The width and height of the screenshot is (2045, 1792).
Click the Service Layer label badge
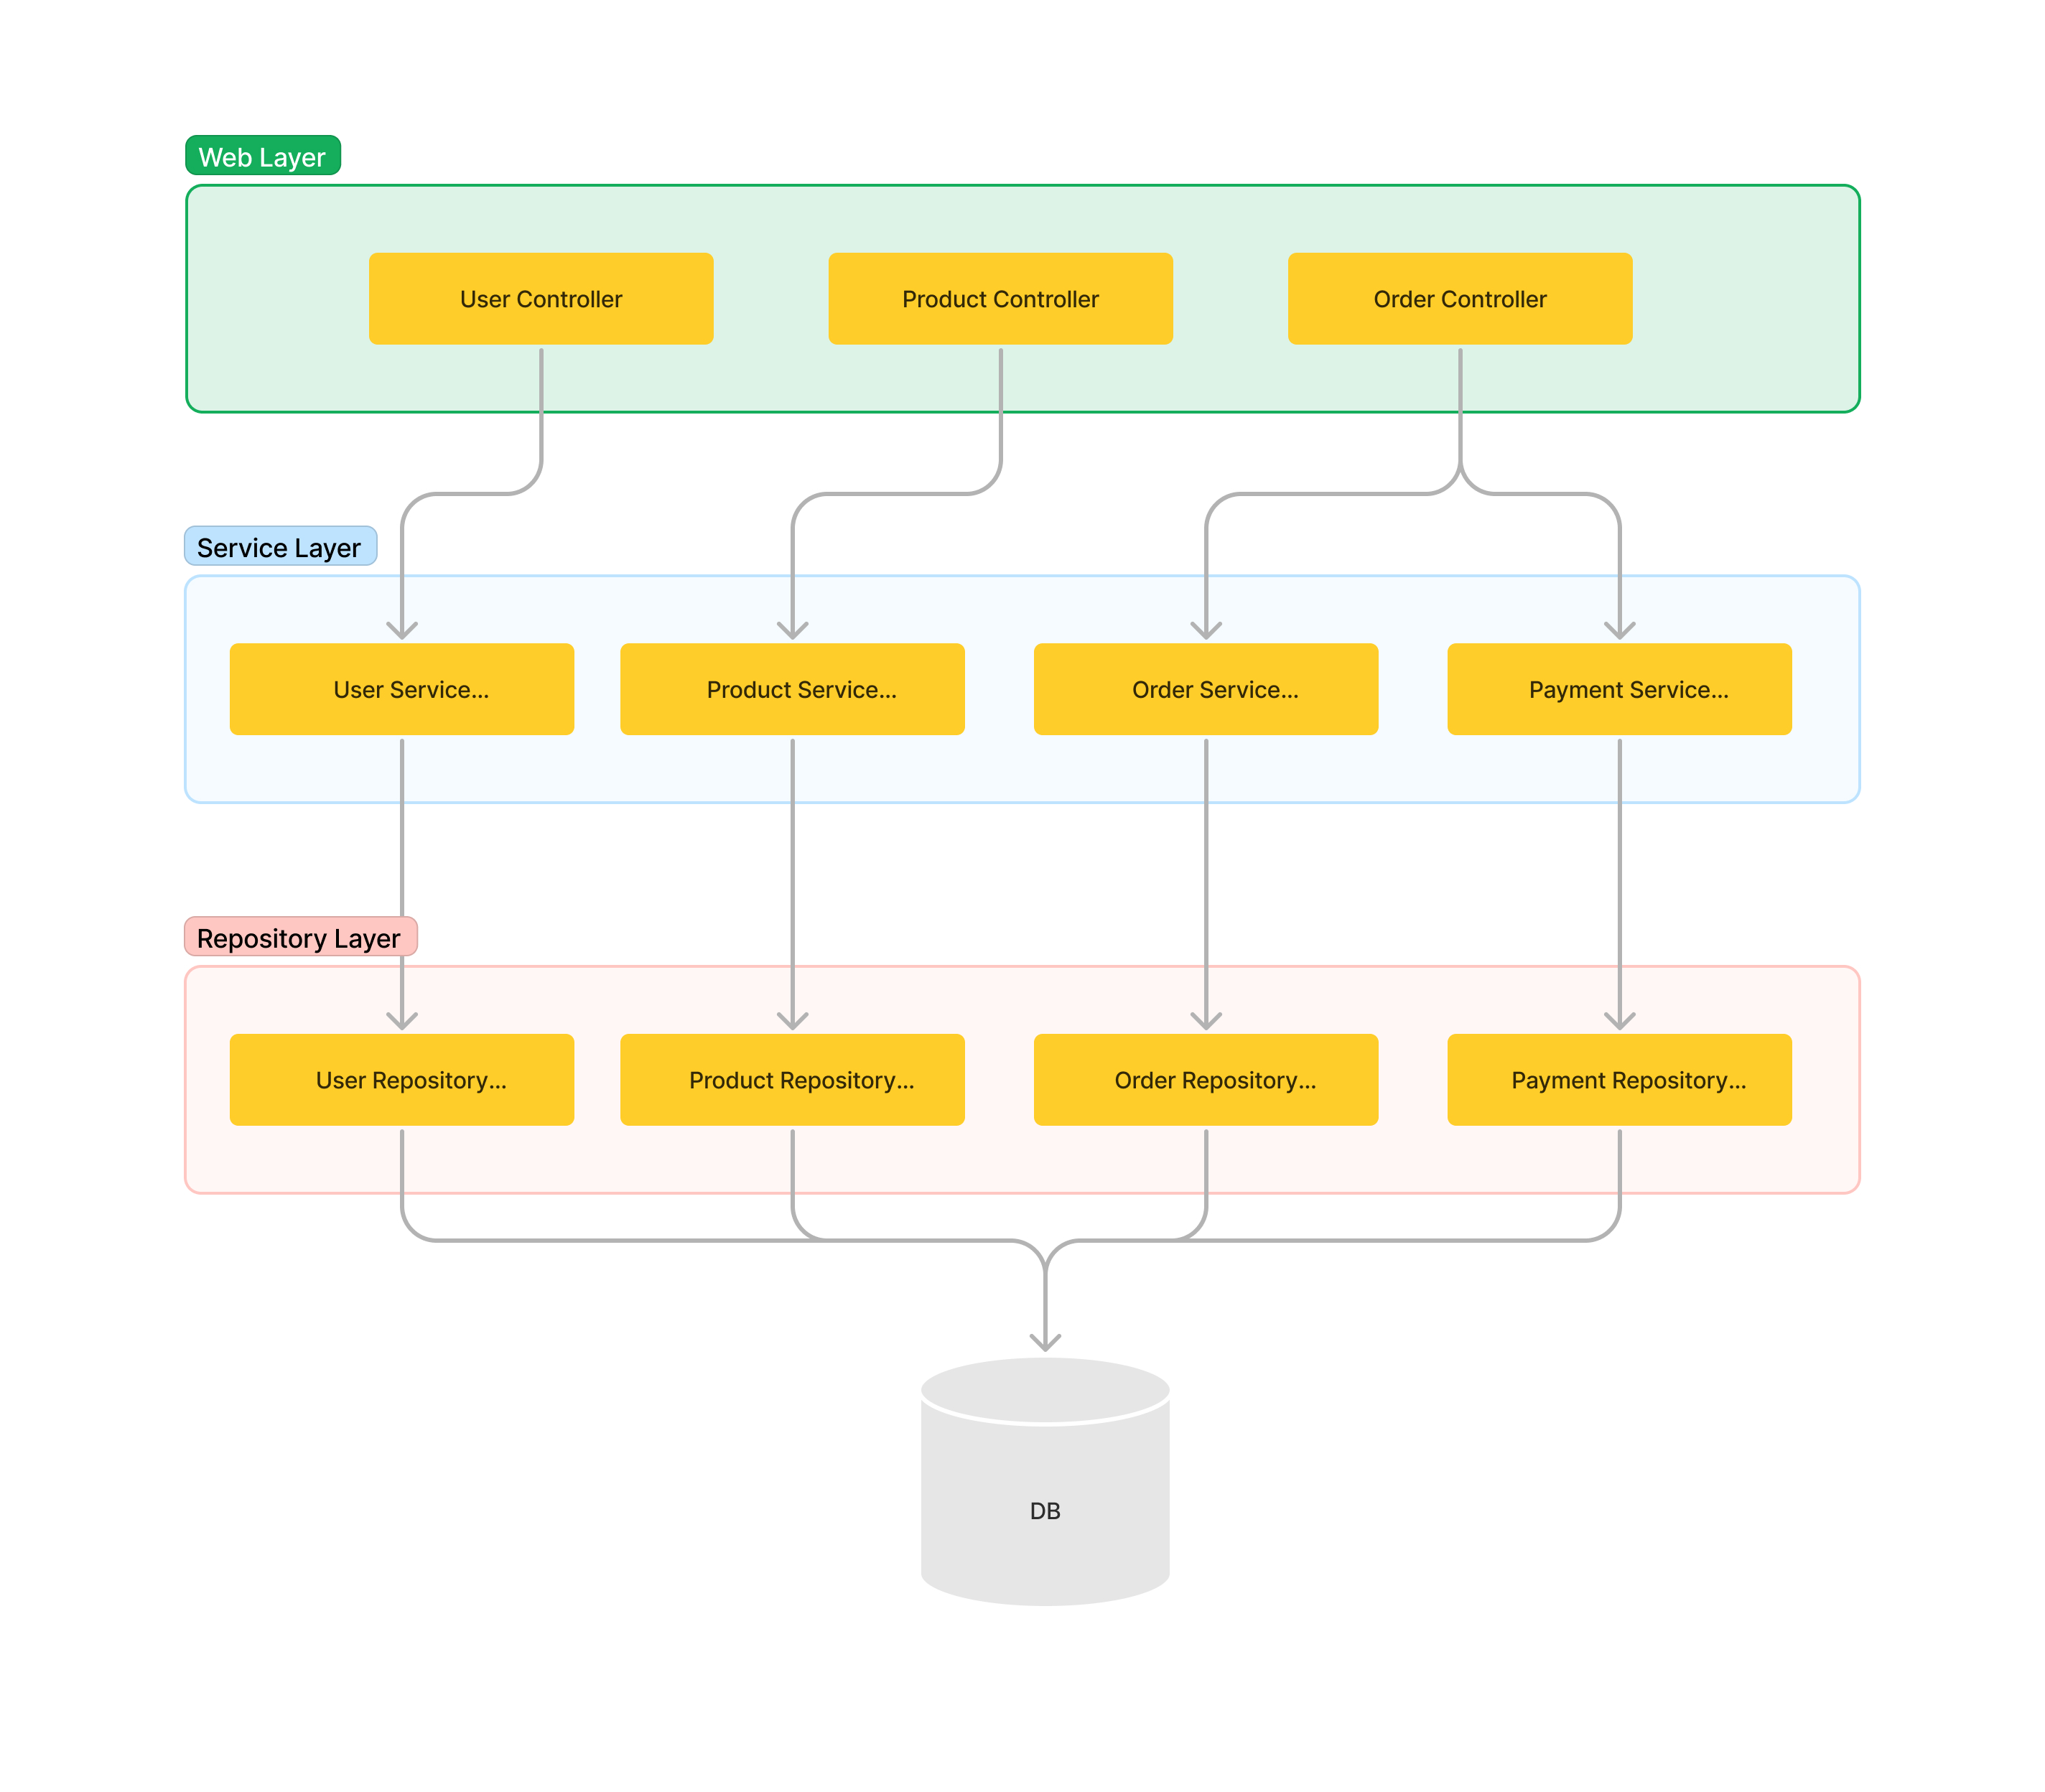click(x=280, y=547)
